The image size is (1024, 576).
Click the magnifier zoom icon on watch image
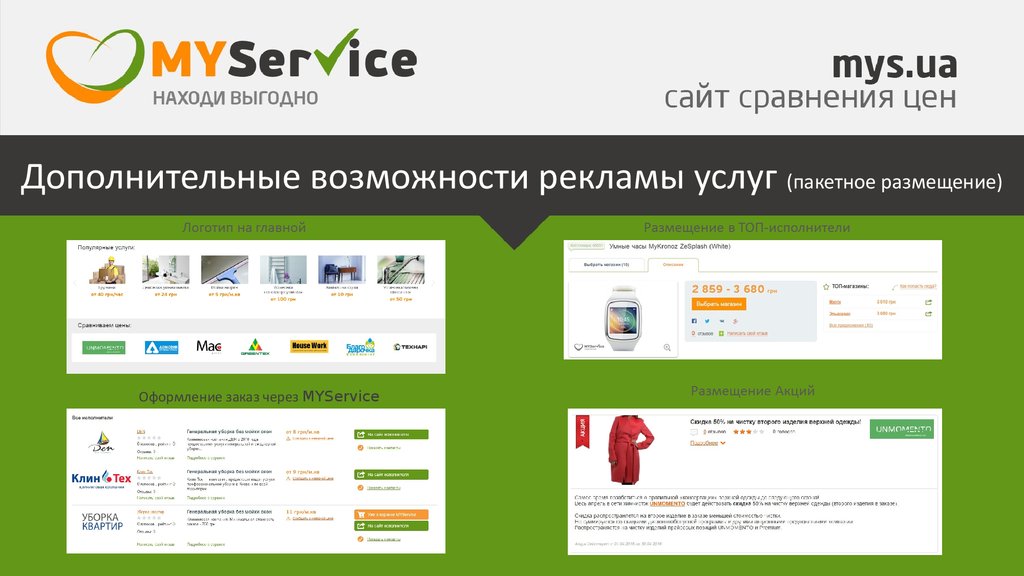[x=667, y=347]
